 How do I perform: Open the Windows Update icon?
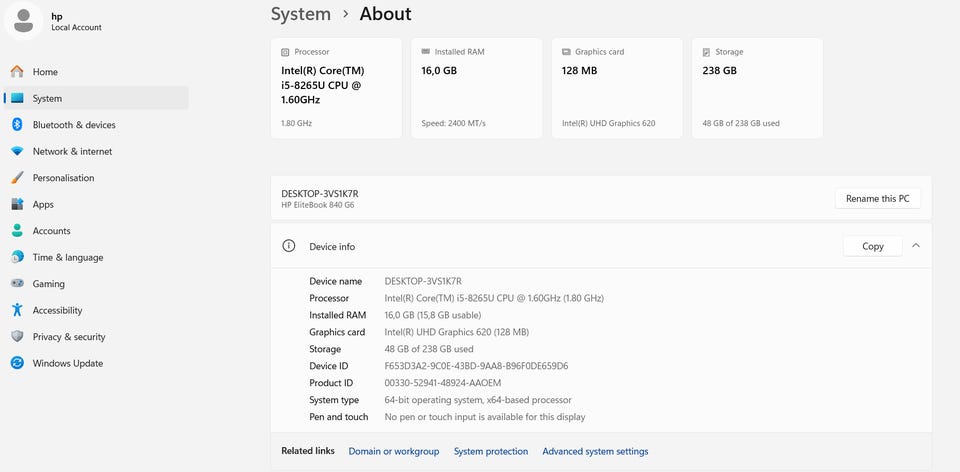pos(17,363)
